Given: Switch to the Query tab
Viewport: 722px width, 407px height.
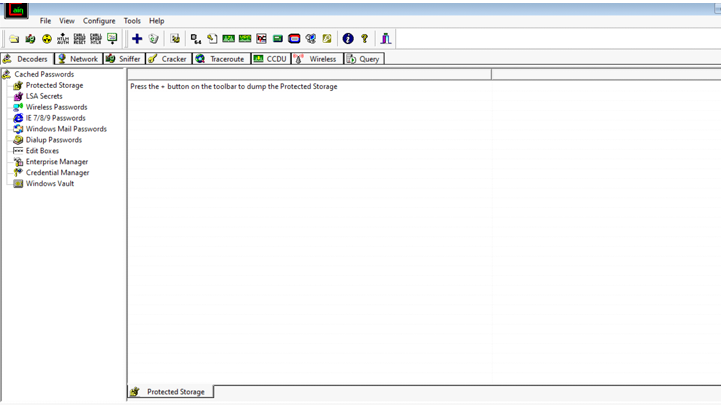Looking at the screenshot, I should click(x=364, y=59).
